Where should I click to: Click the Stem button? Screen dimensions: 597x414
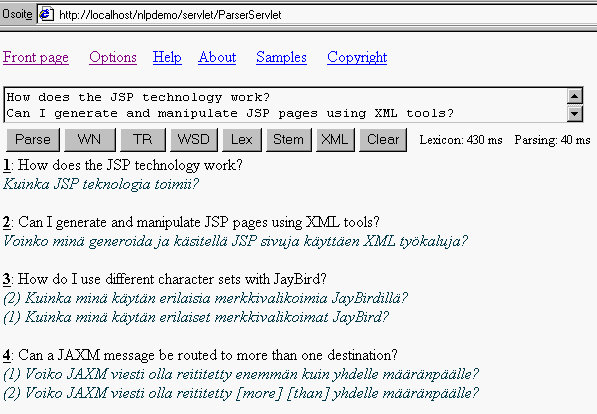[289, 140]
